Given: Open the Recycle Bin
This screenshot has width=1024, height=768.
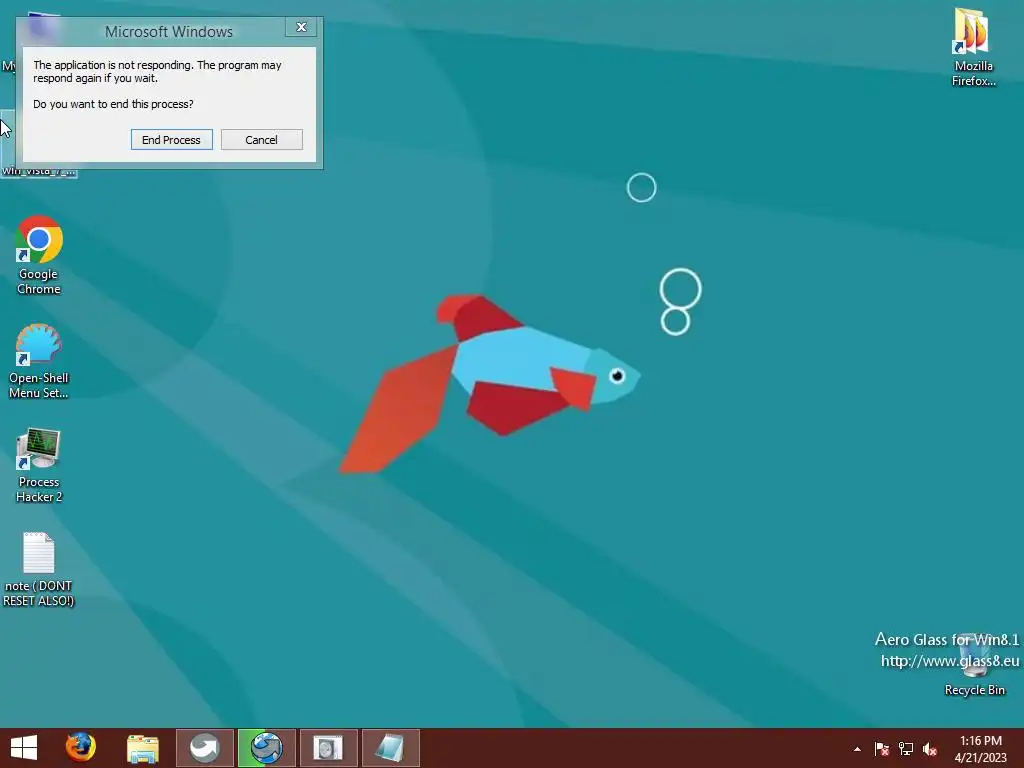Looking at the screenshot, I should [974, 665].
